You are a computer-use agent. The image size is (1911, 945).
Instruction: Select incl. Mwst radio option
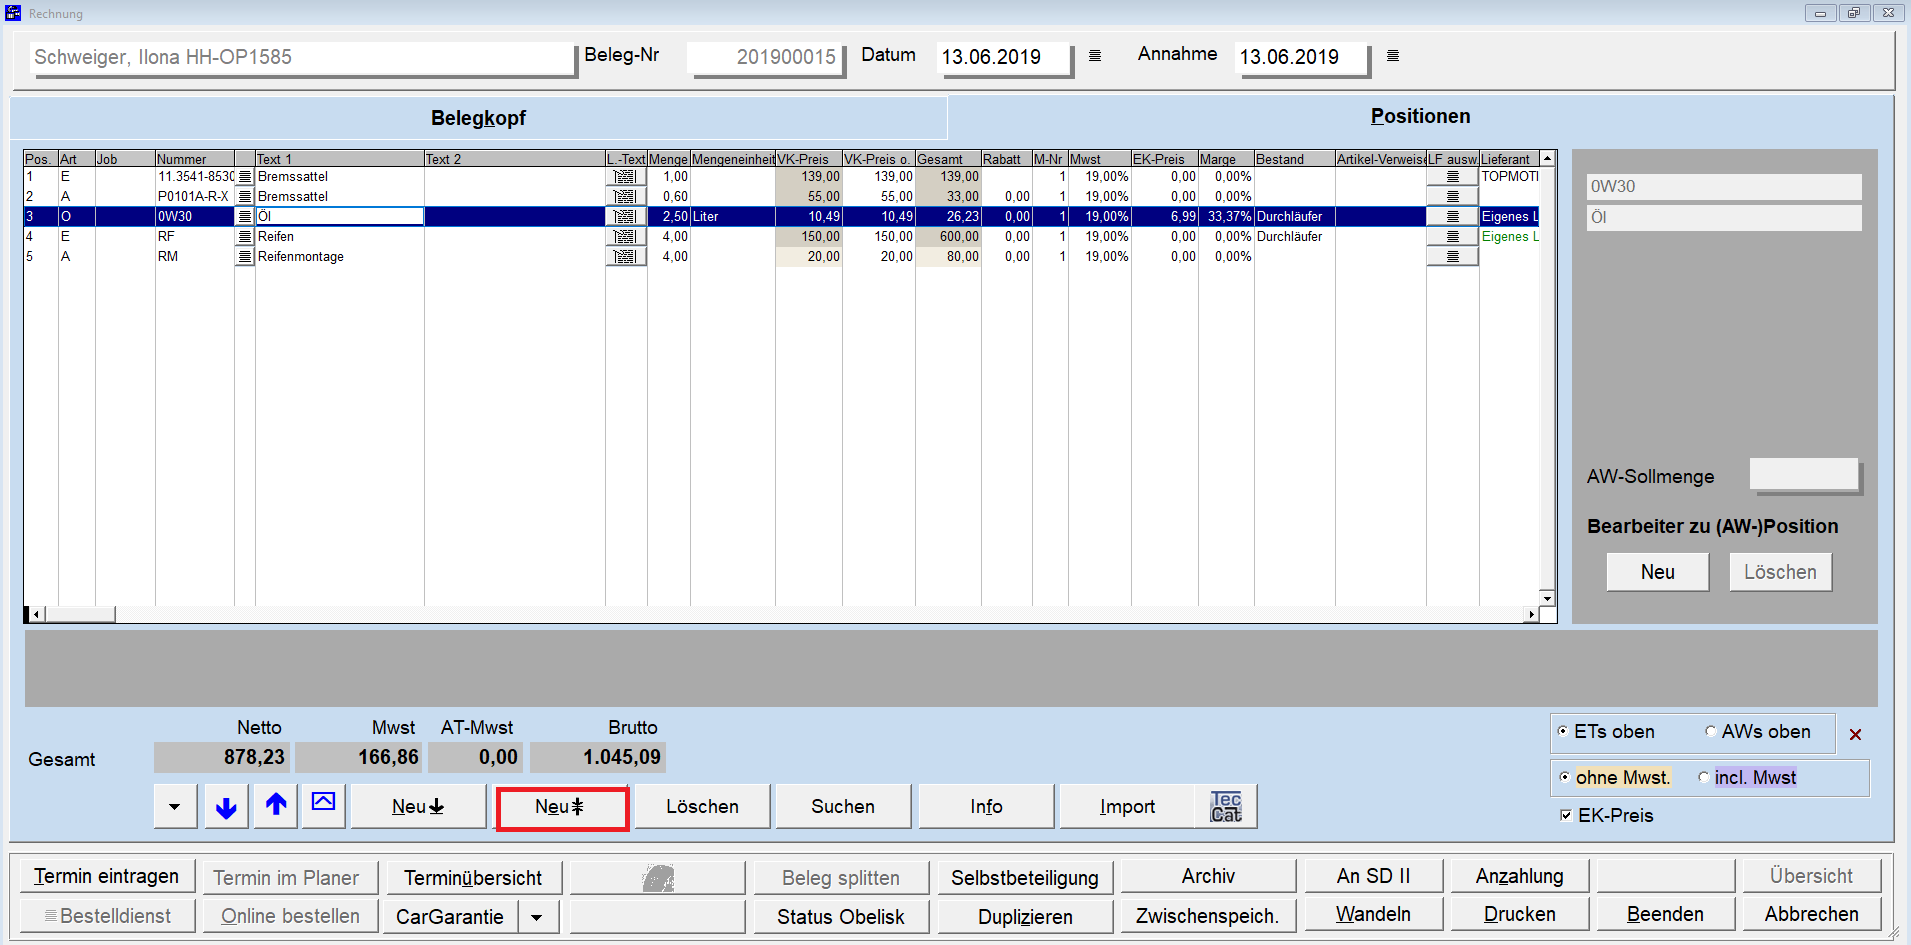(x=1703, y=777)
